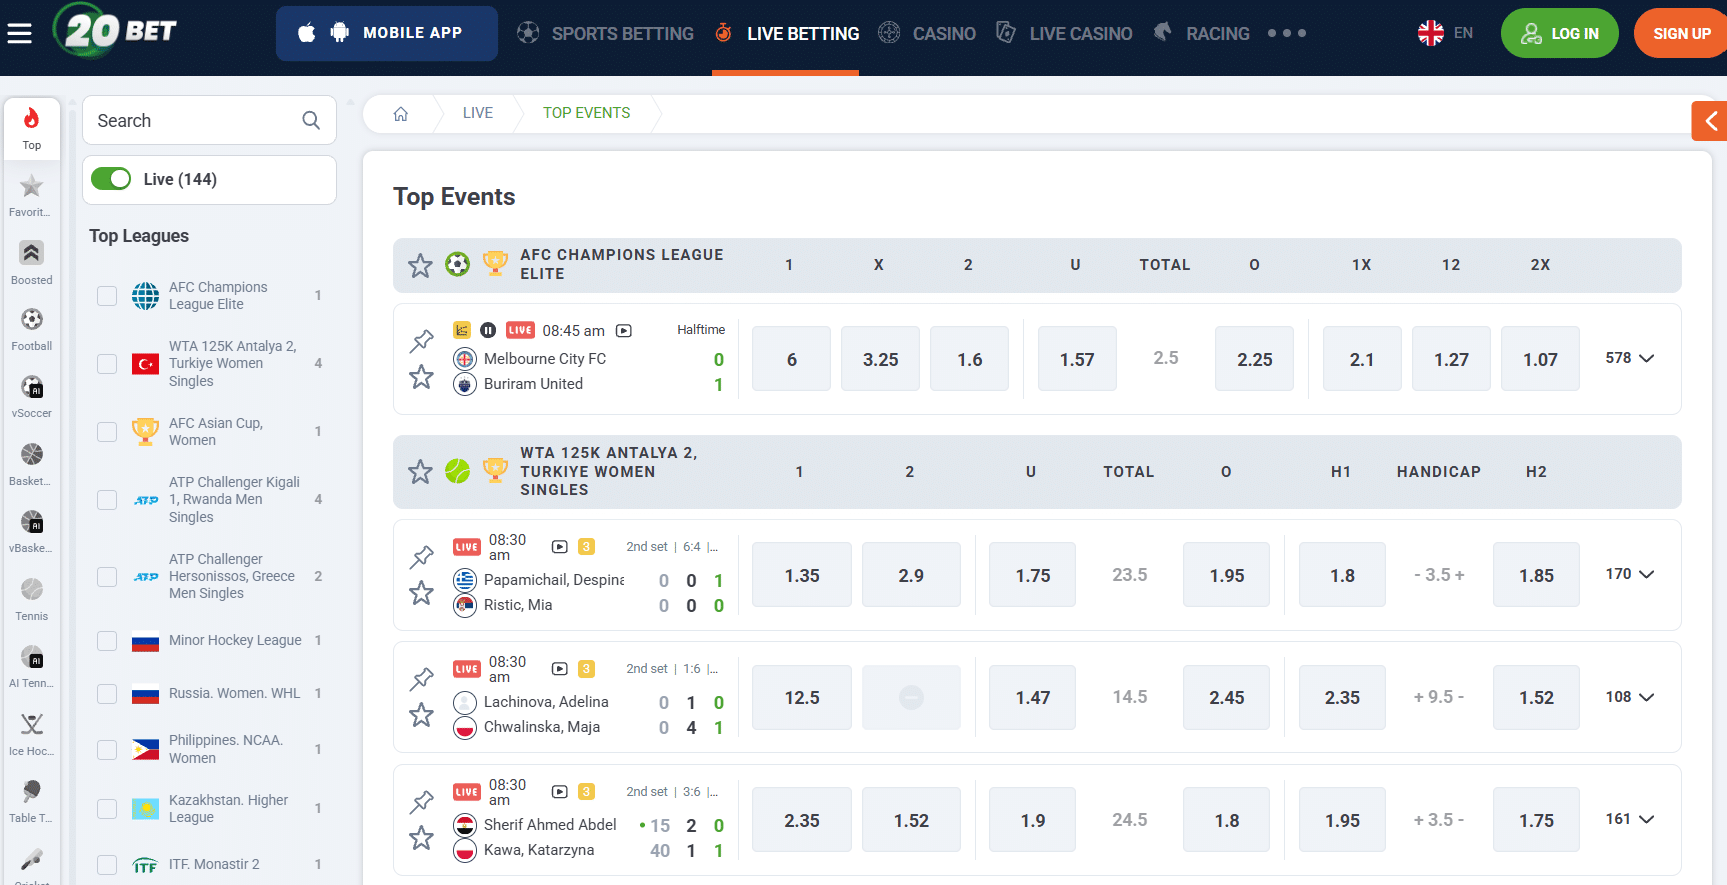Download via the Mobile App button
This screenshot has height=885, width=1727.
[x=386, y=33]
